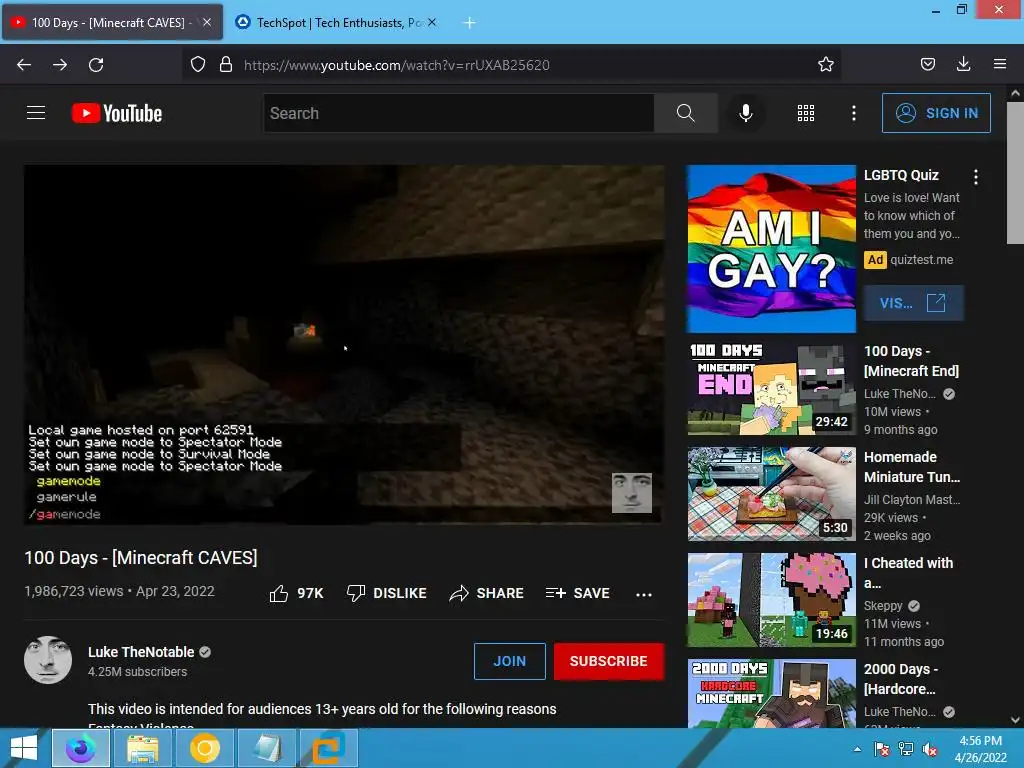Open more actions ellipsis below video
The width and height of the screenshot is (1024, 768).
tap(643, 594)
